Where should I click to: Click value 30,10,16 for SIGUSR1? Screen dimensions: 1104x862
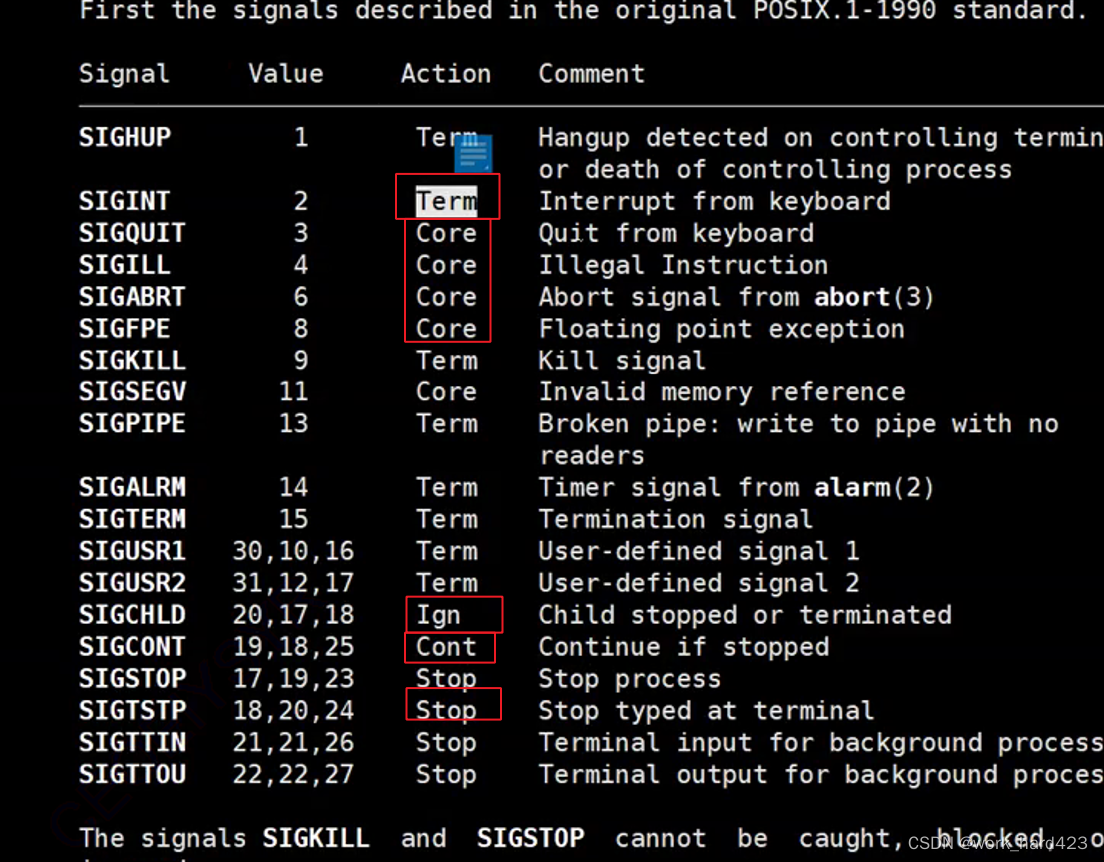pos(293,551)
